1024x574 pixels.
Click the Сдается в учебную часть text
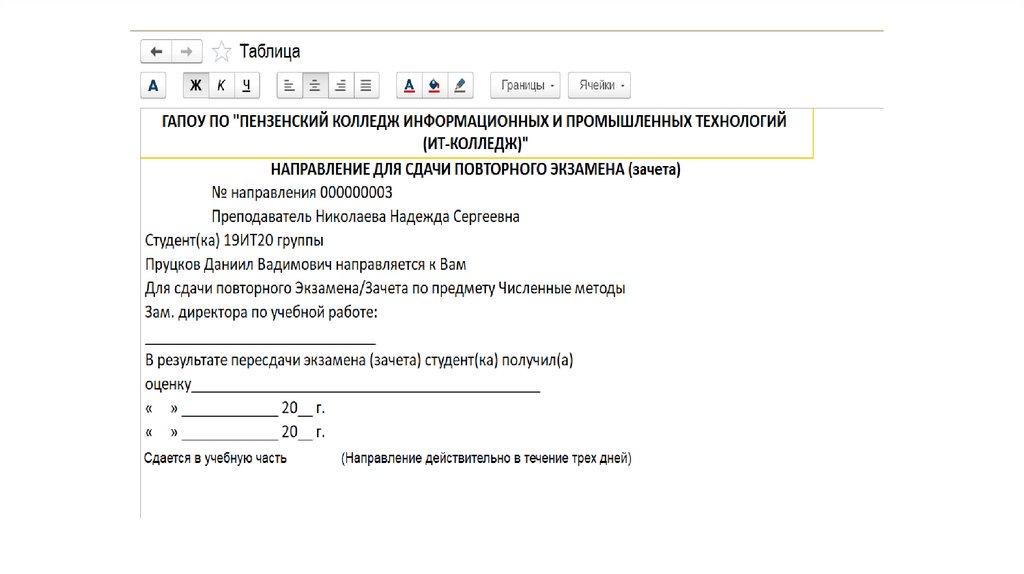(x=215, y=458)
